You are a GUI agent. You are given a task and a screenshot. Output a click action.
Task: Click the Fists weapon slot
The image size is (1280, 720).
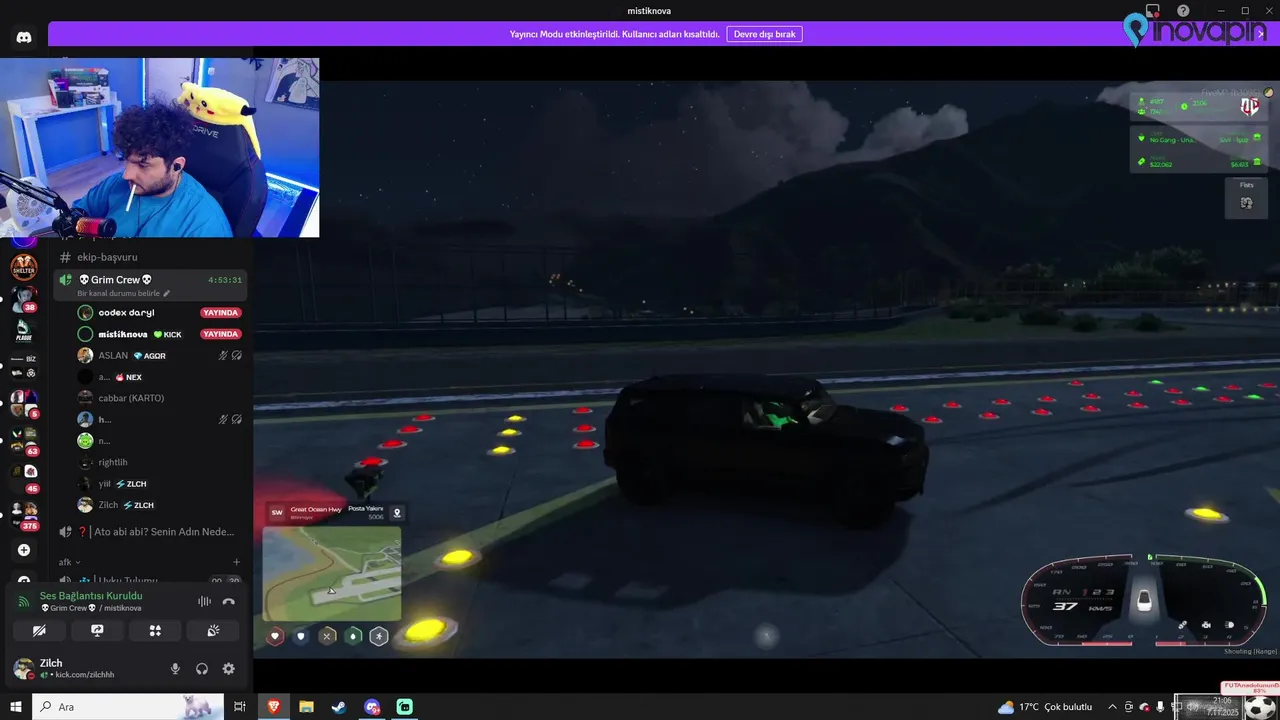[x=1246, y=197]
